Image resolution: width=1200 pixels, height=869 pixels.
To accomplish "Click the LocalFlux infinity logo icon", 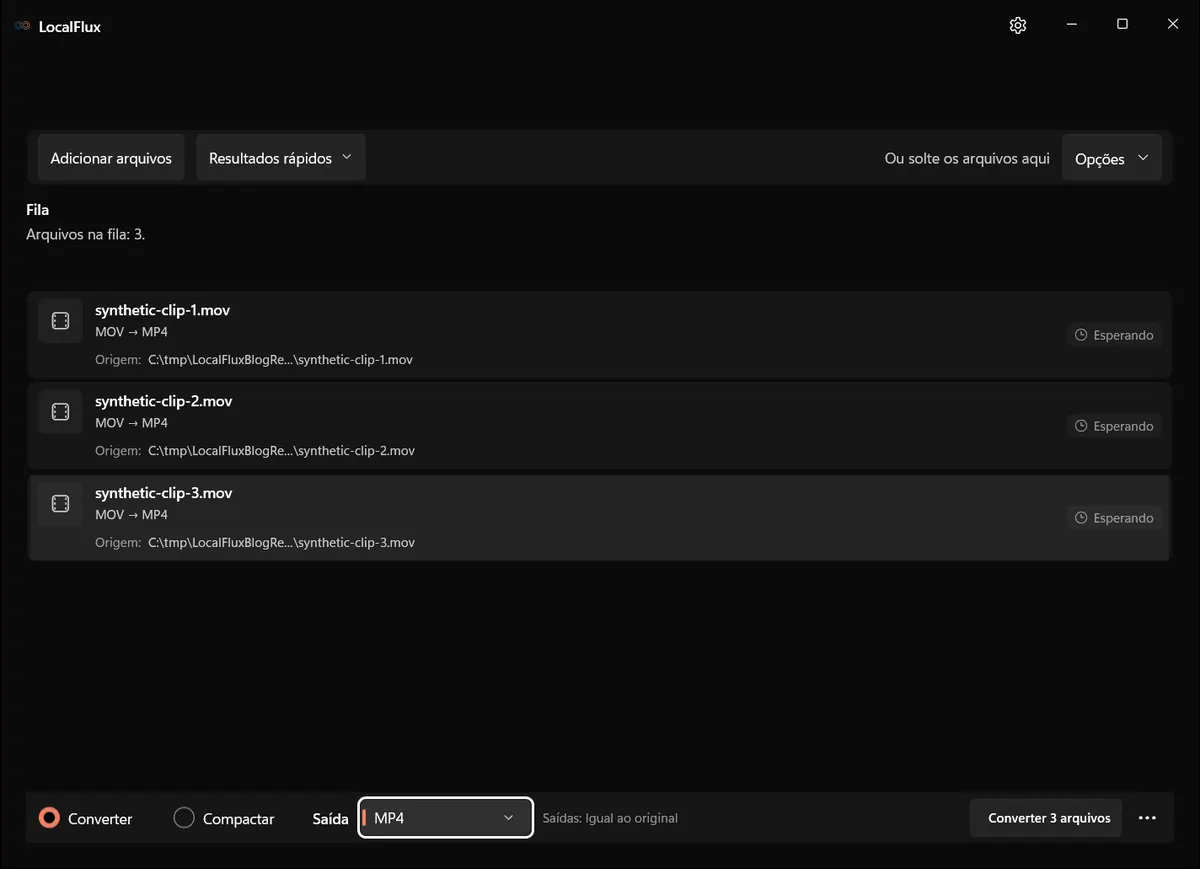I will [x=22, y=26].
